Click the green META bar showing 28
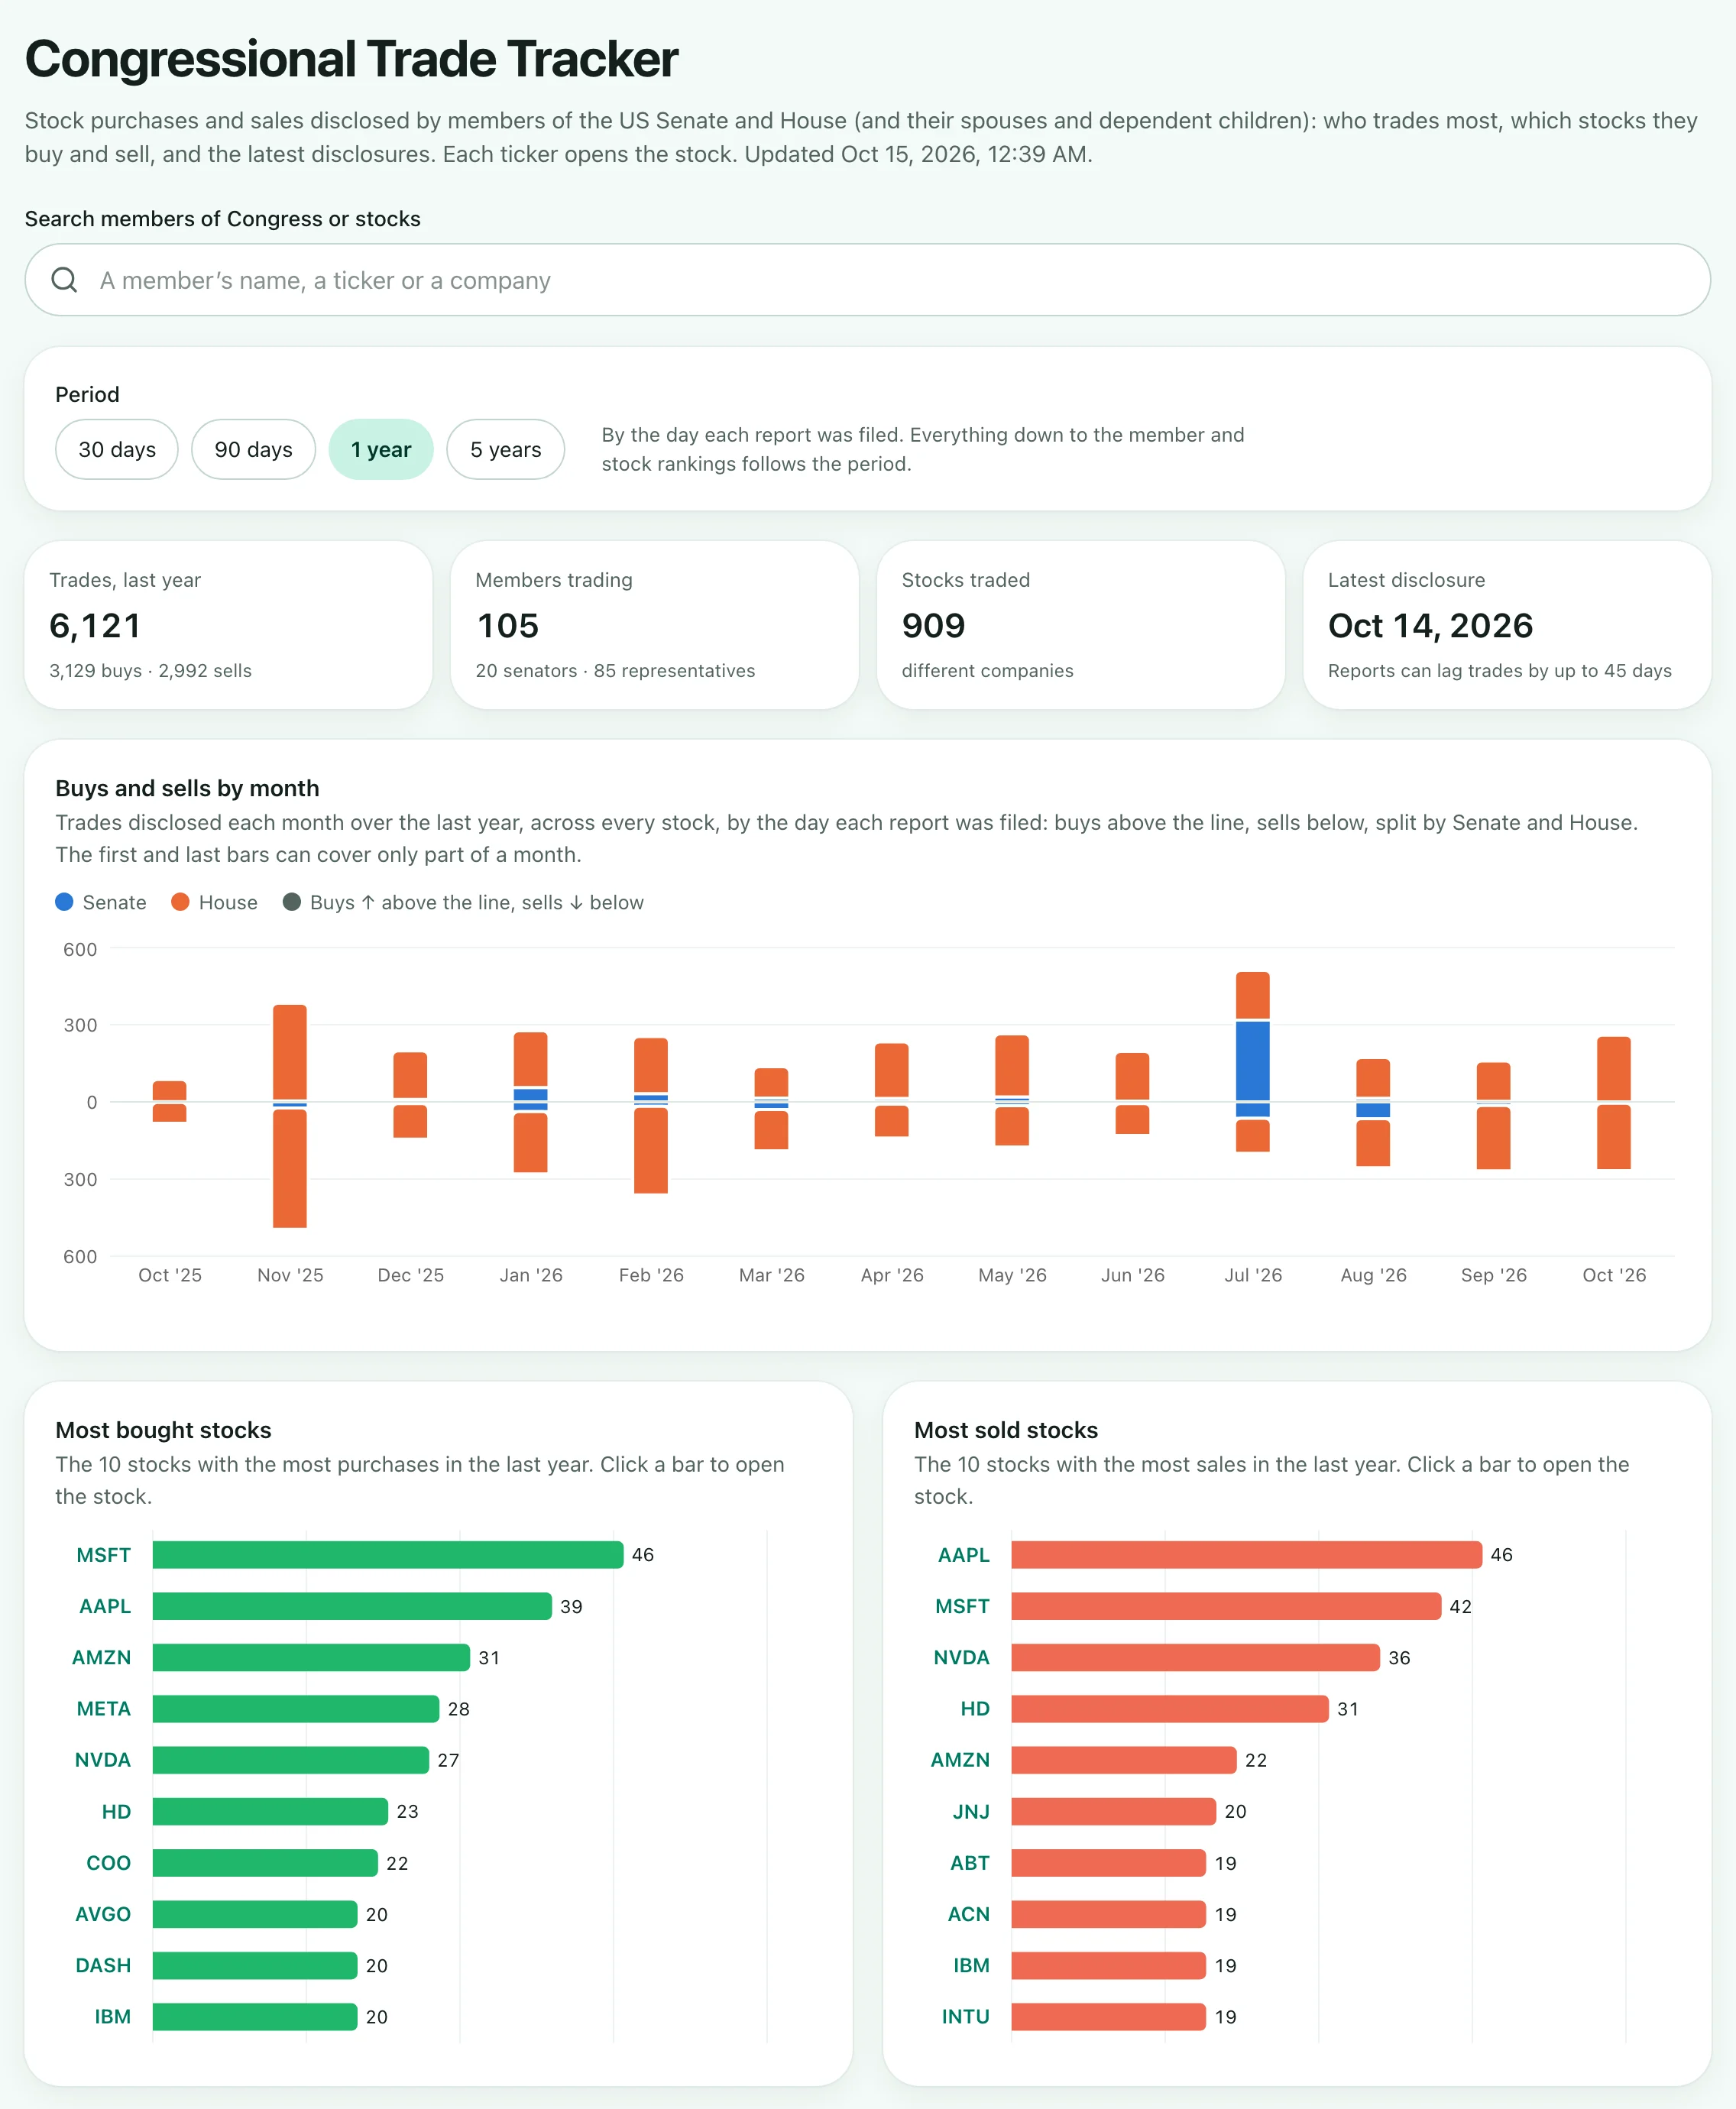 pyautogui.click(x=296, y=1708)
